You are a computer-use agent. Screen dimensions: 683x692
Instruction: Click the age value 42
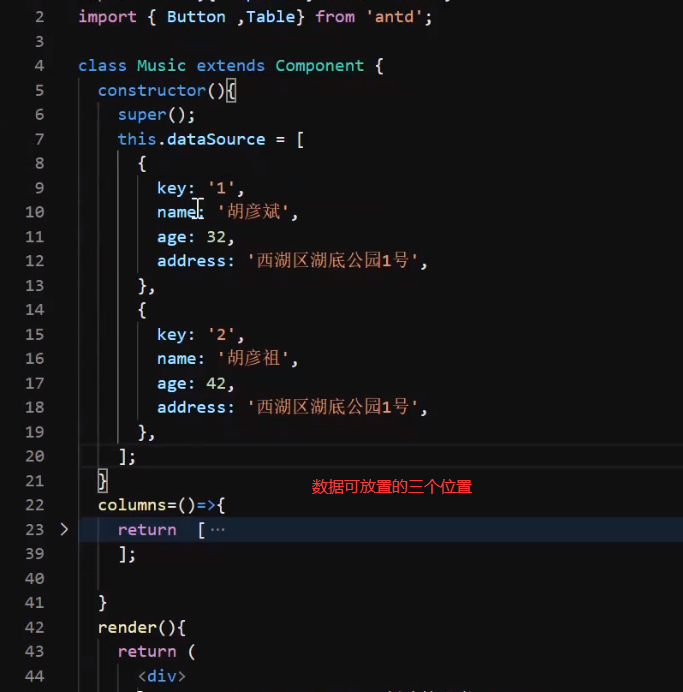(216, 383)
